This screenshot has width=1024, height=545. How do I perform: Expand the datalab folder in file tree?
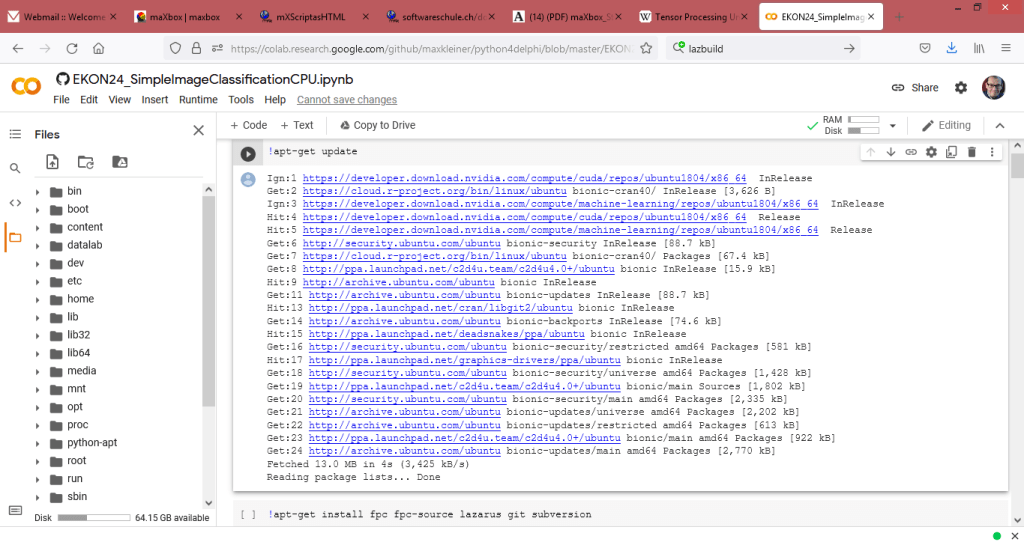[38, 246]
